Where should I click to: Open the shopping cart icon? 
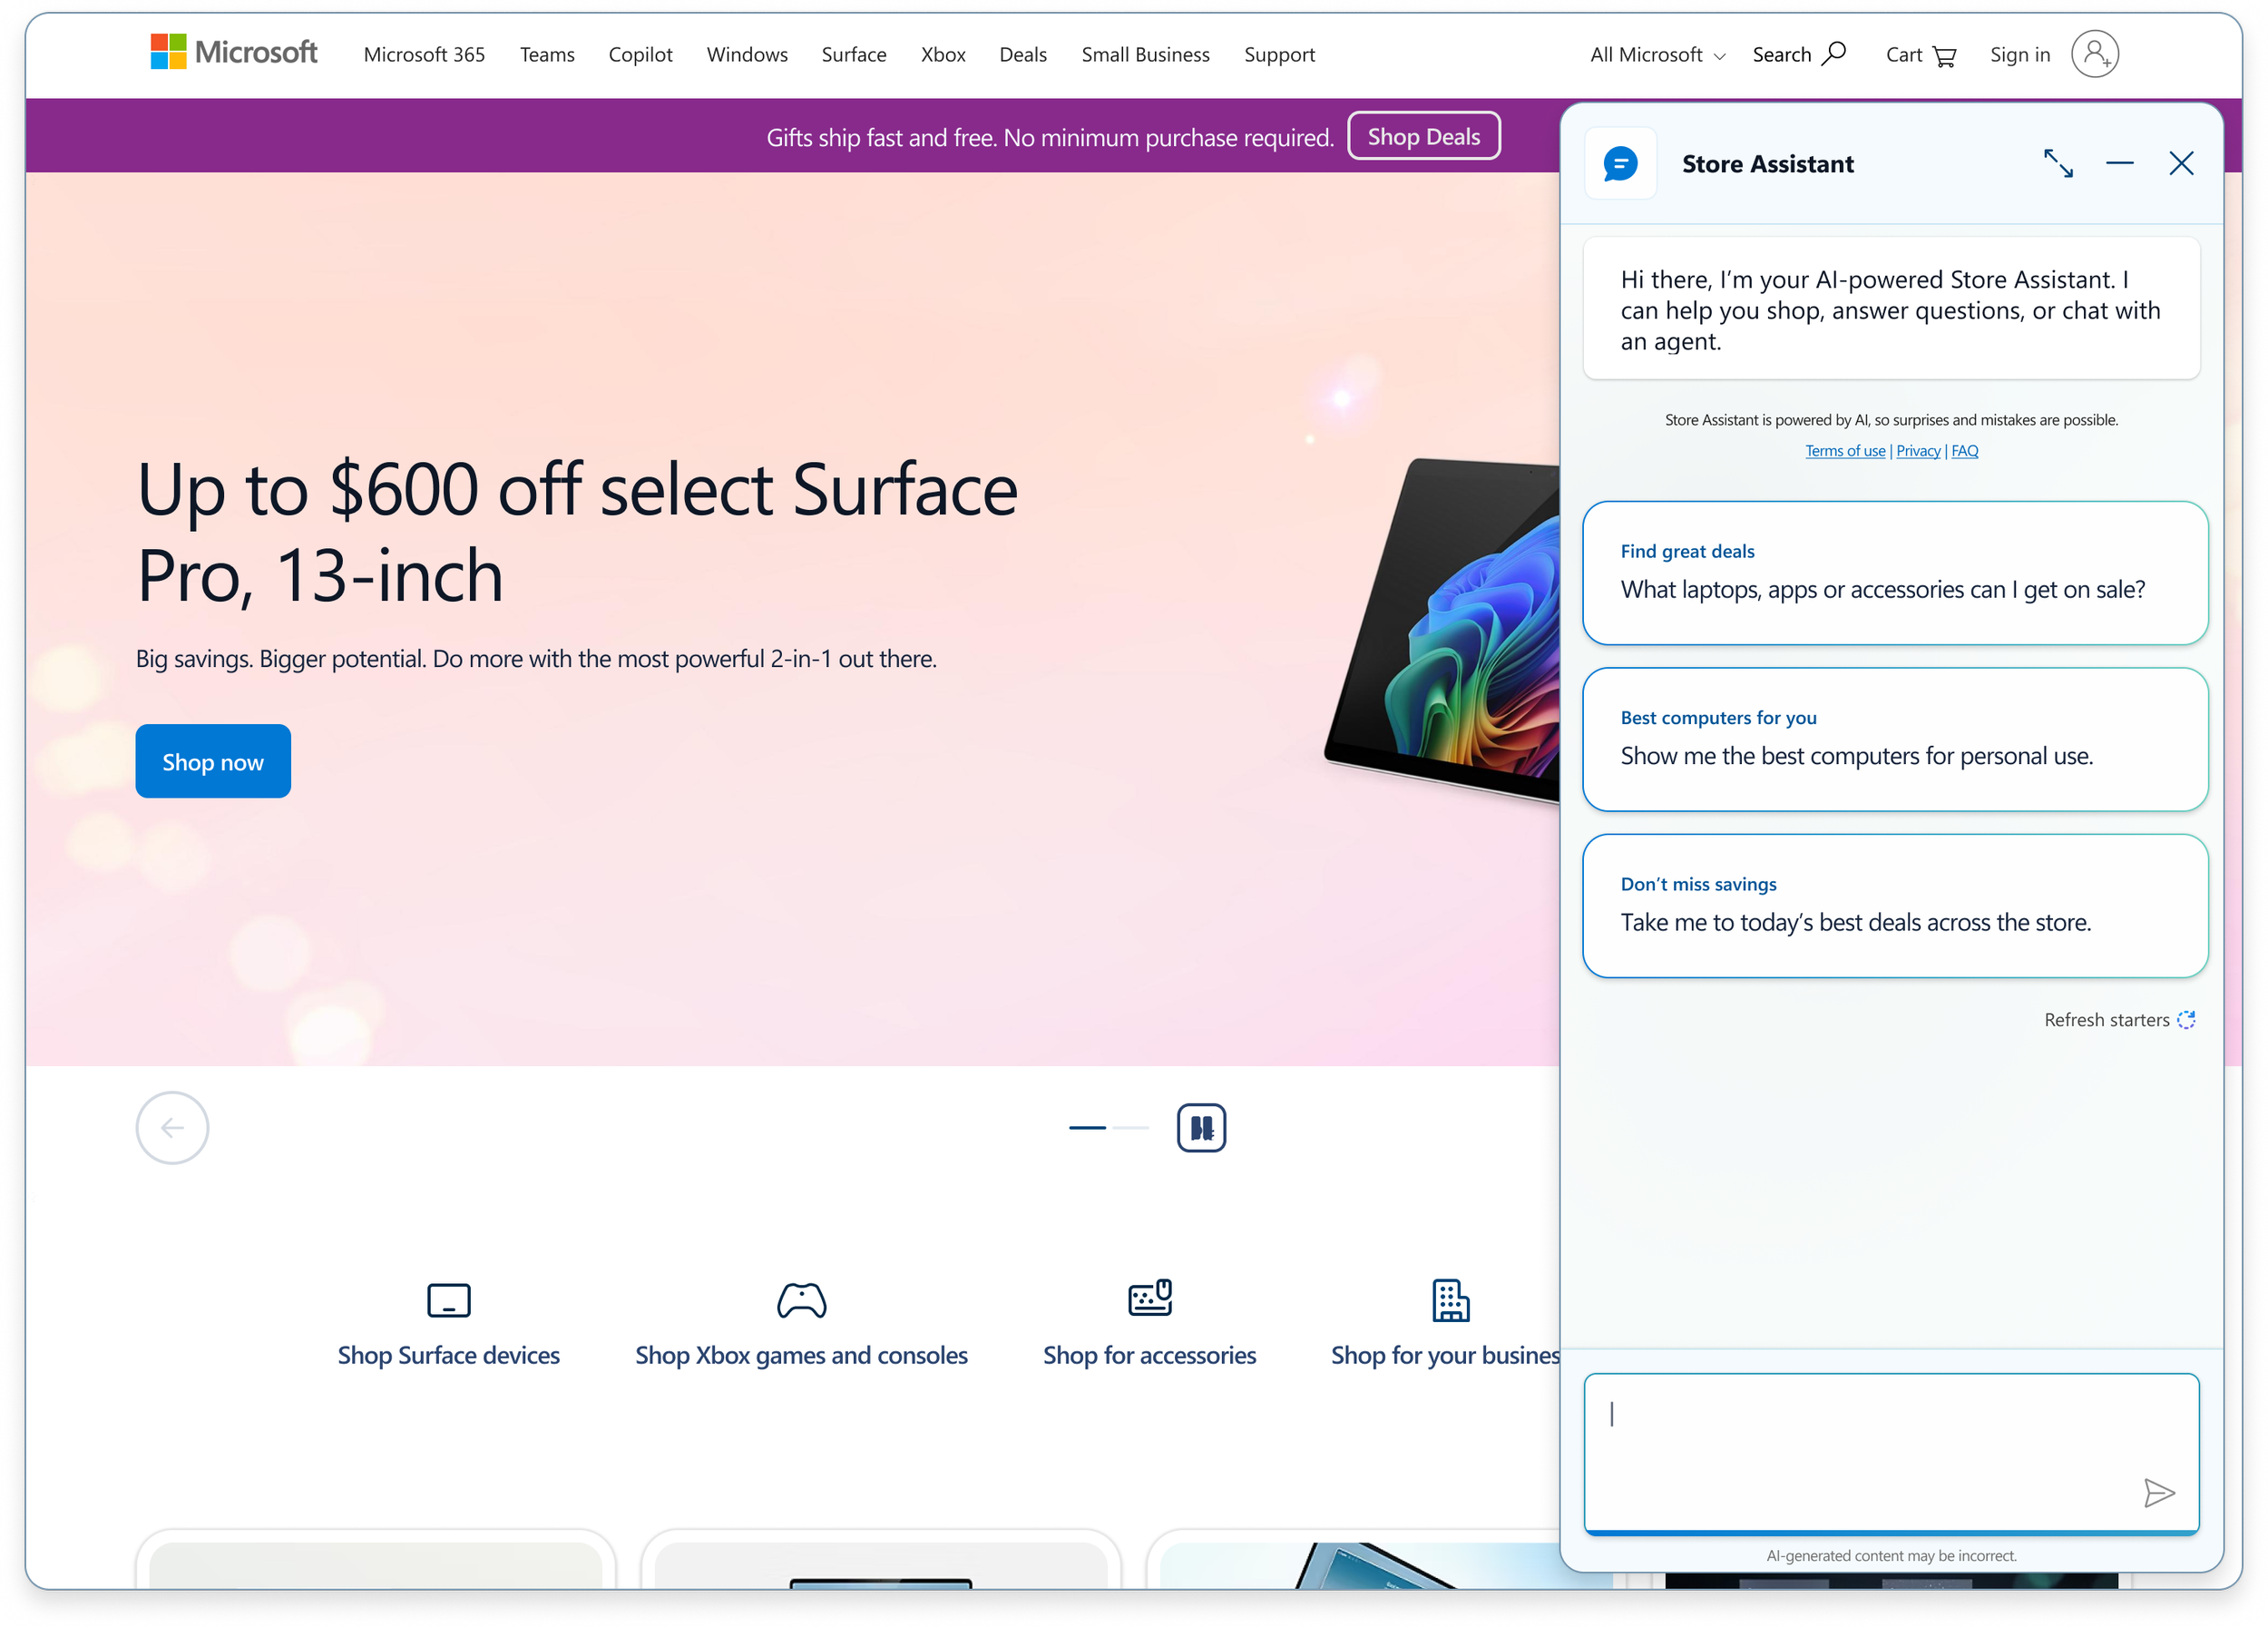coord(1944,56)
